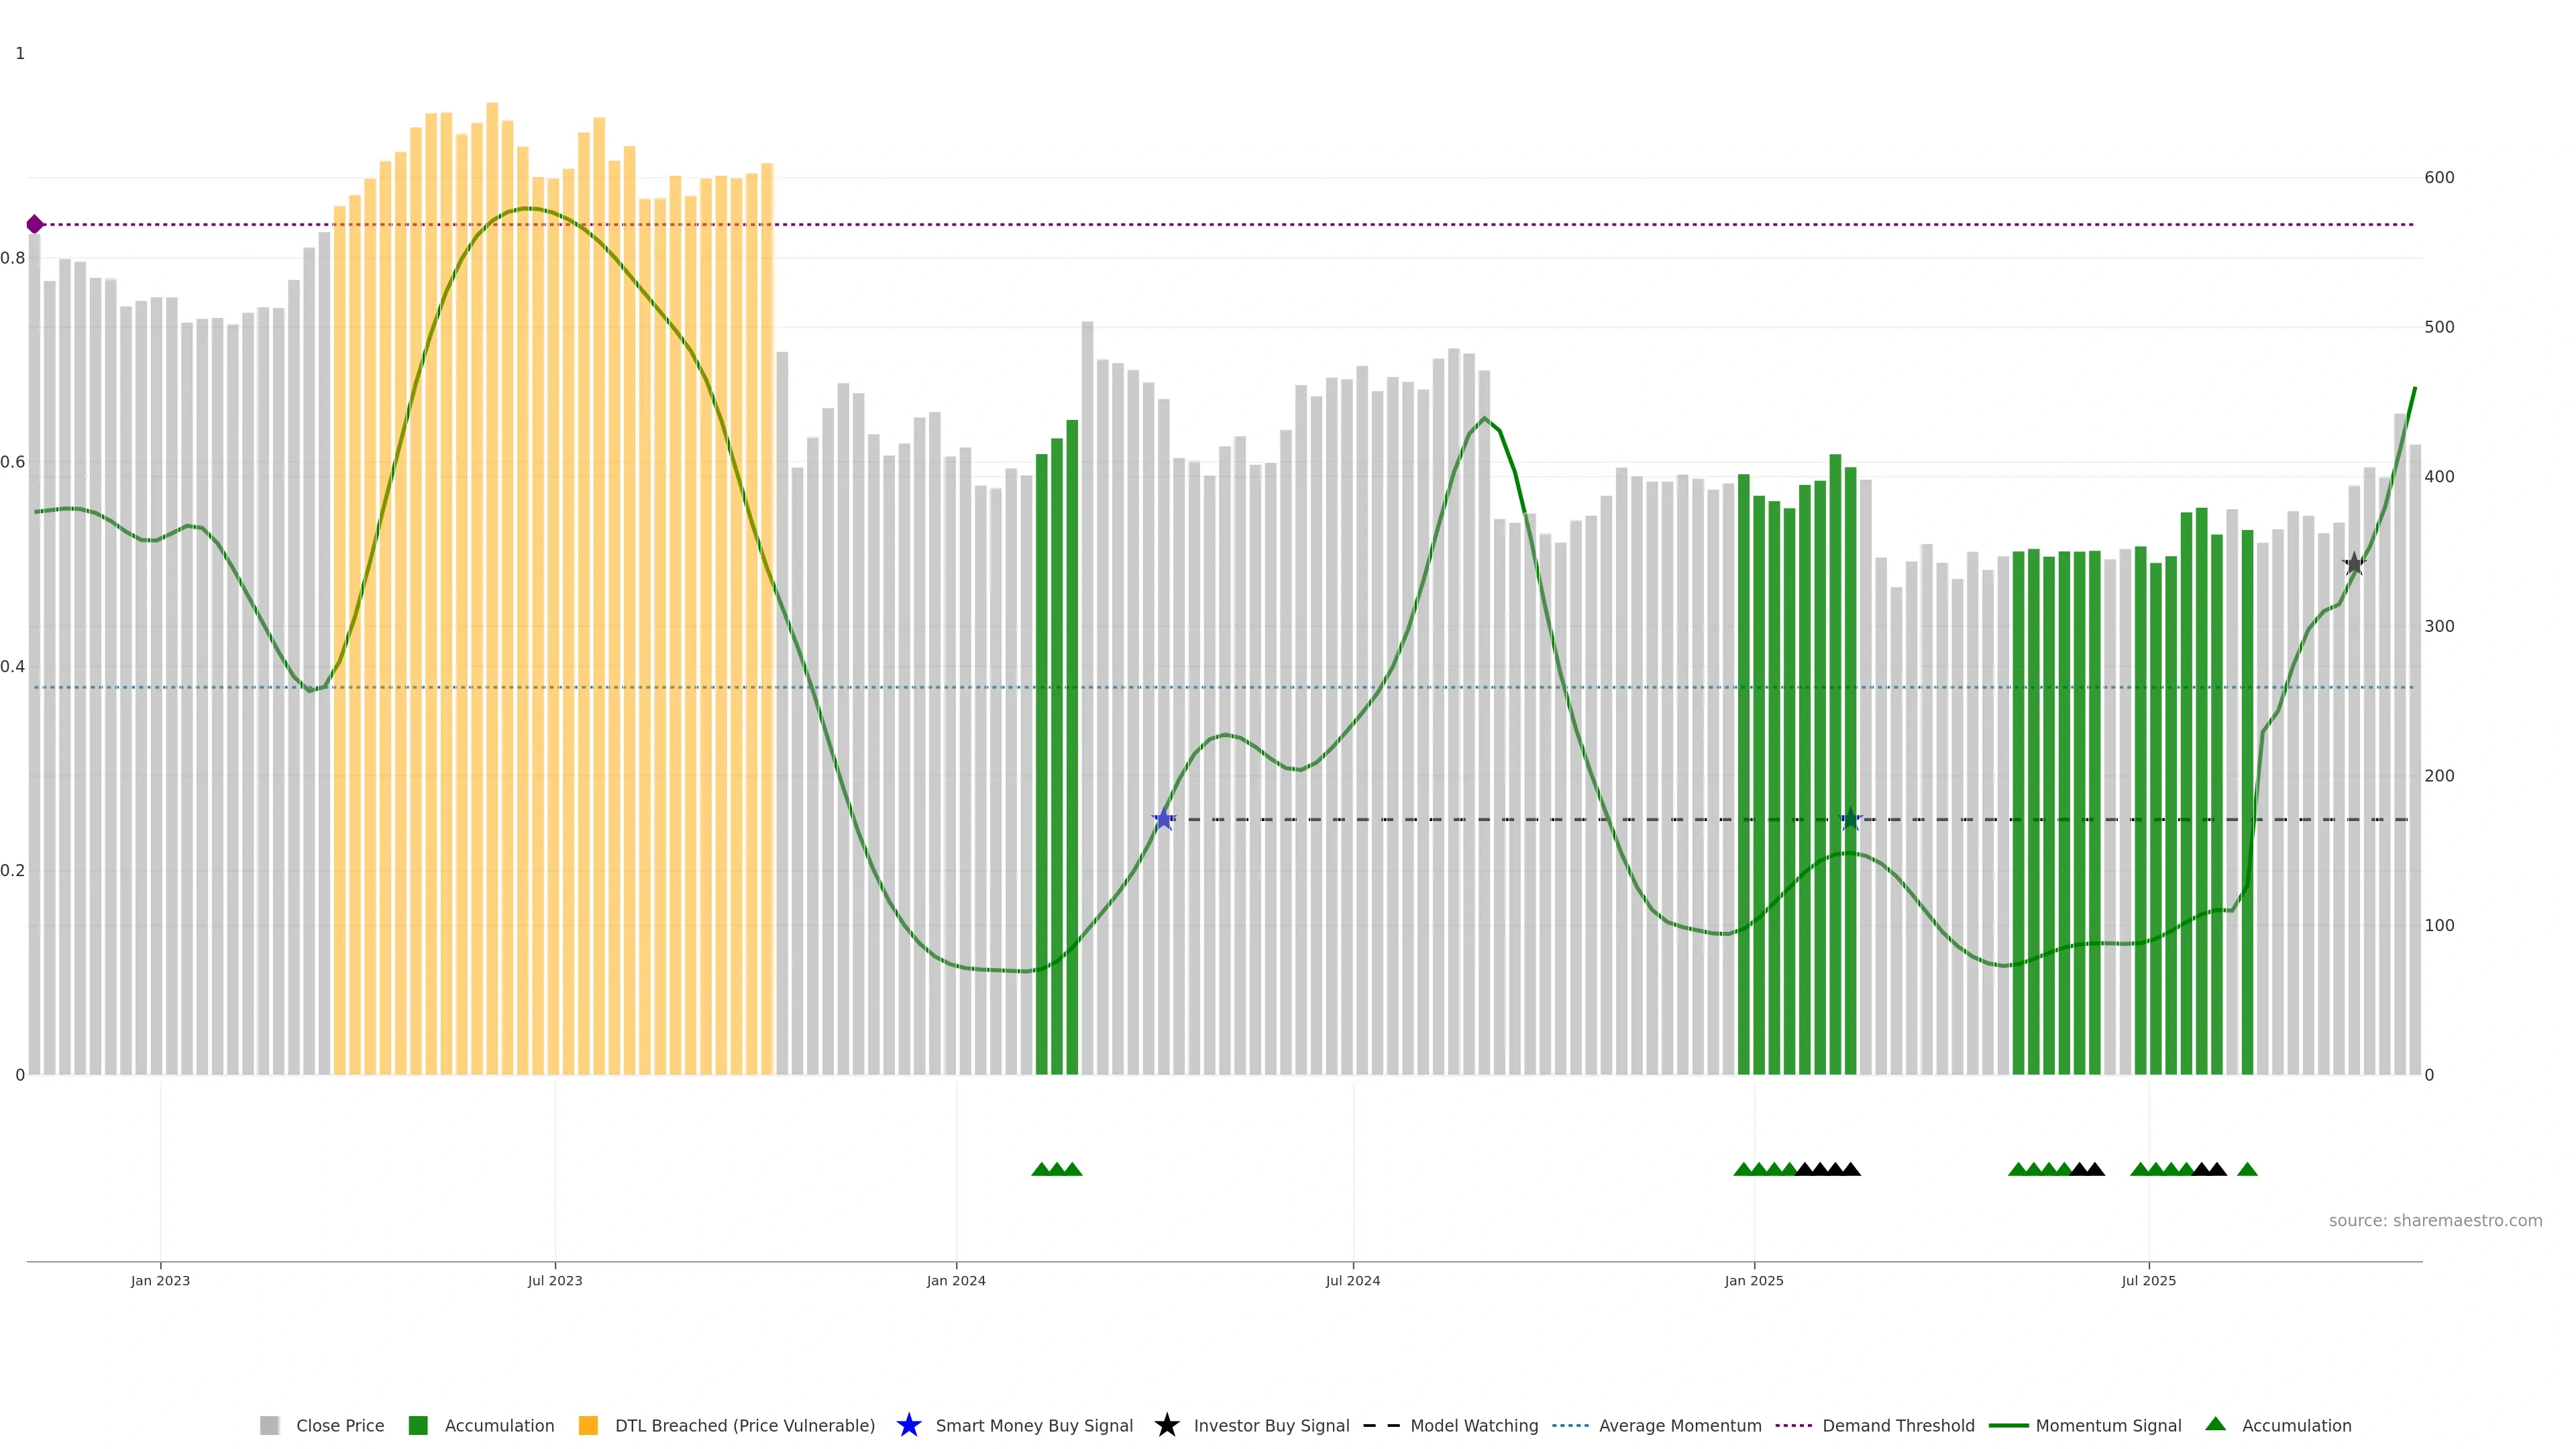The image size is (2576, 1449).
Task: Click the green Accumulation square swatch in the legend
Action: (x=418, y=1426)
